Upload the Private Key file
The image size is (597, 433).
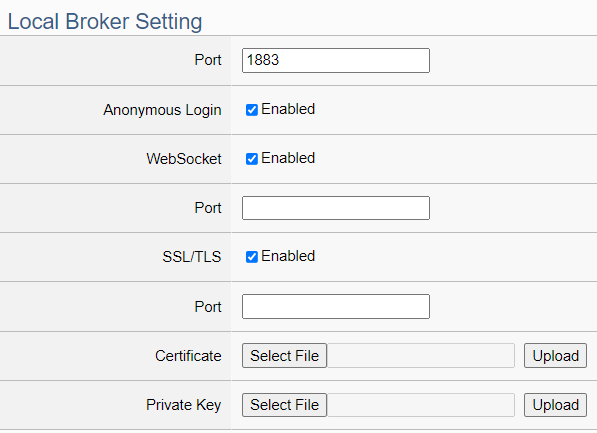[x=555, y=405]
